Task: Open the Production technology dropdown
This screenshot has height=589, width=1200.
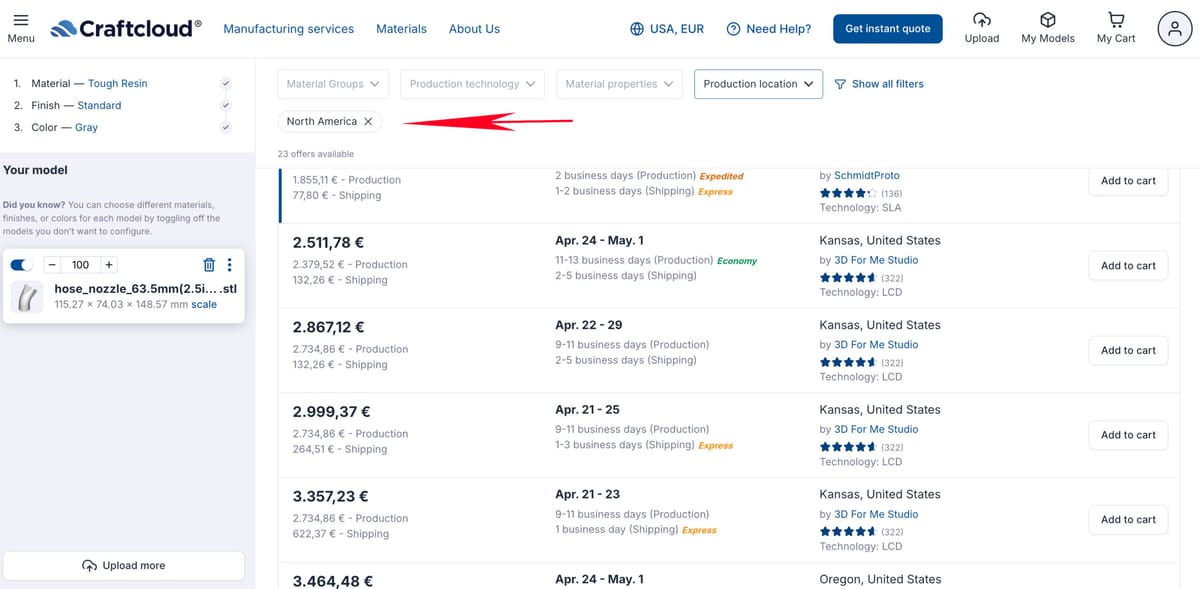Action: click(x=472, y=84)
